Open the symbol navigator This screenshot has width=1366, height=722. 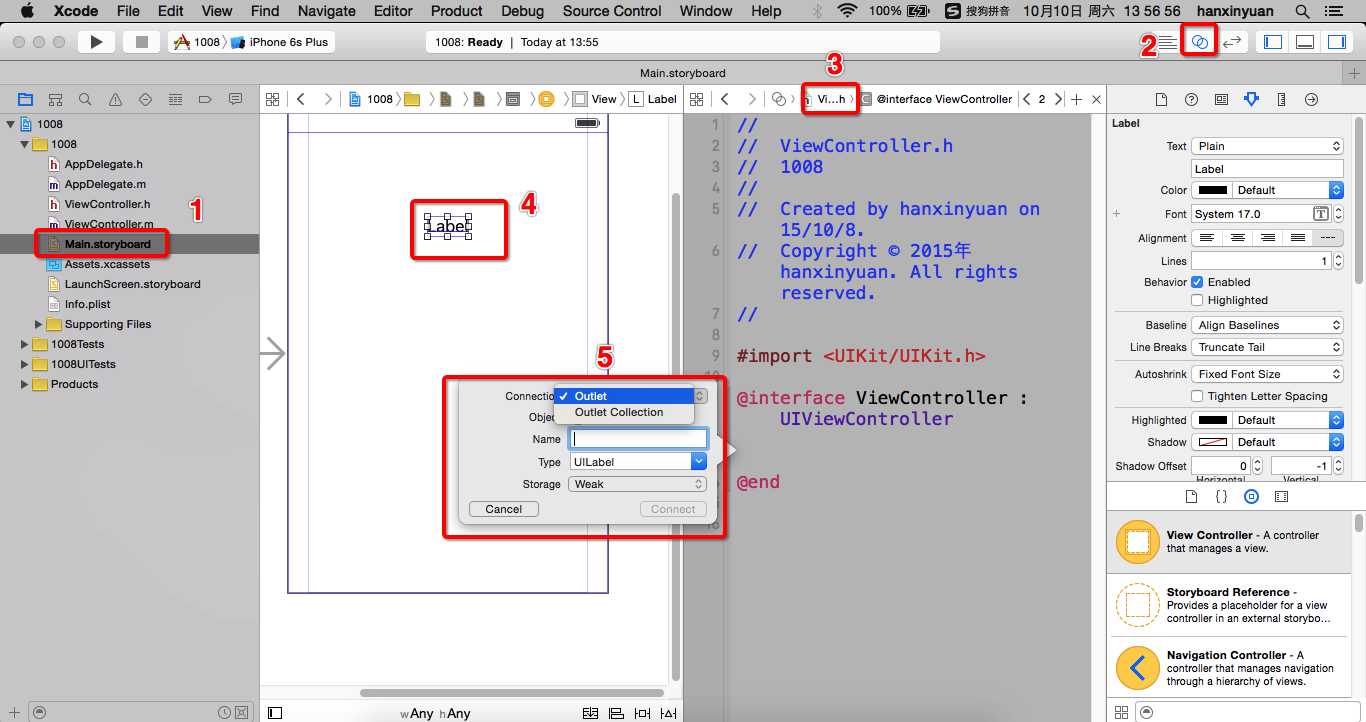[x=55, y=99]
